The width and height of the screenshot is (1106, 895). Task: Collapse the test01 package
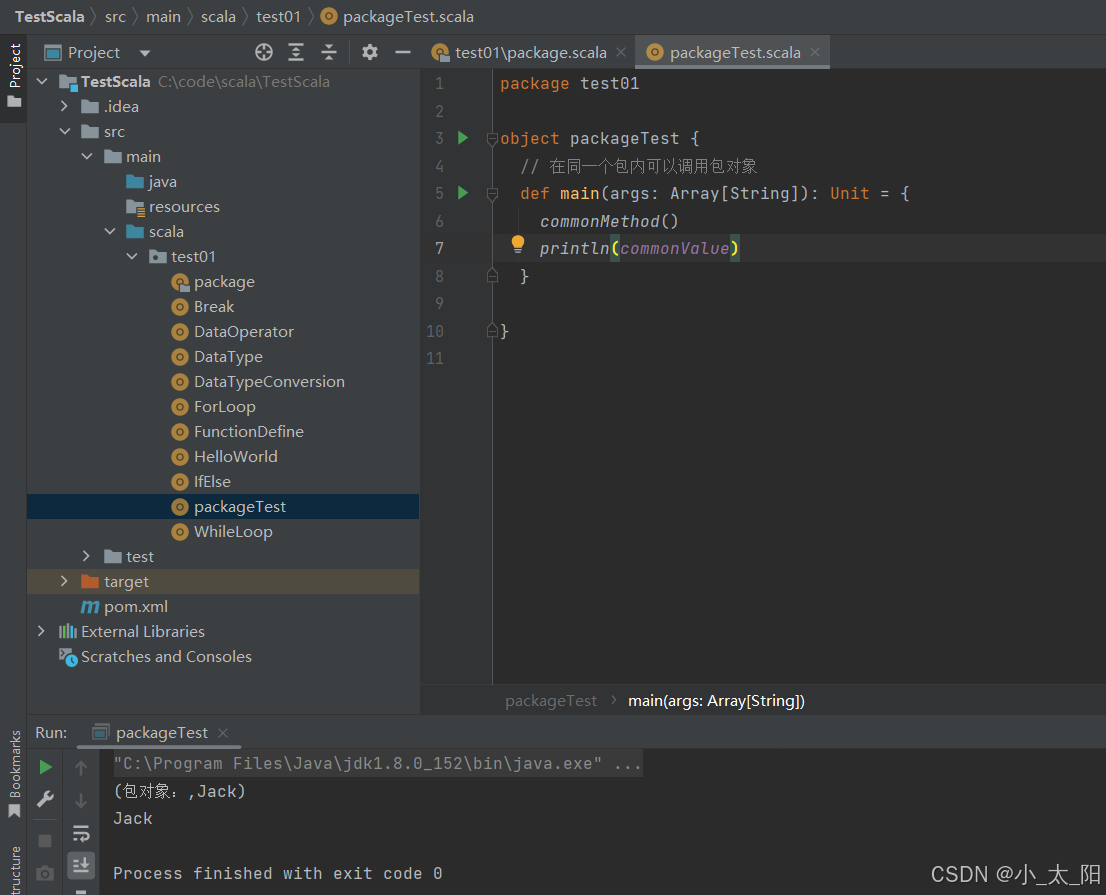(x=133, y=257)
